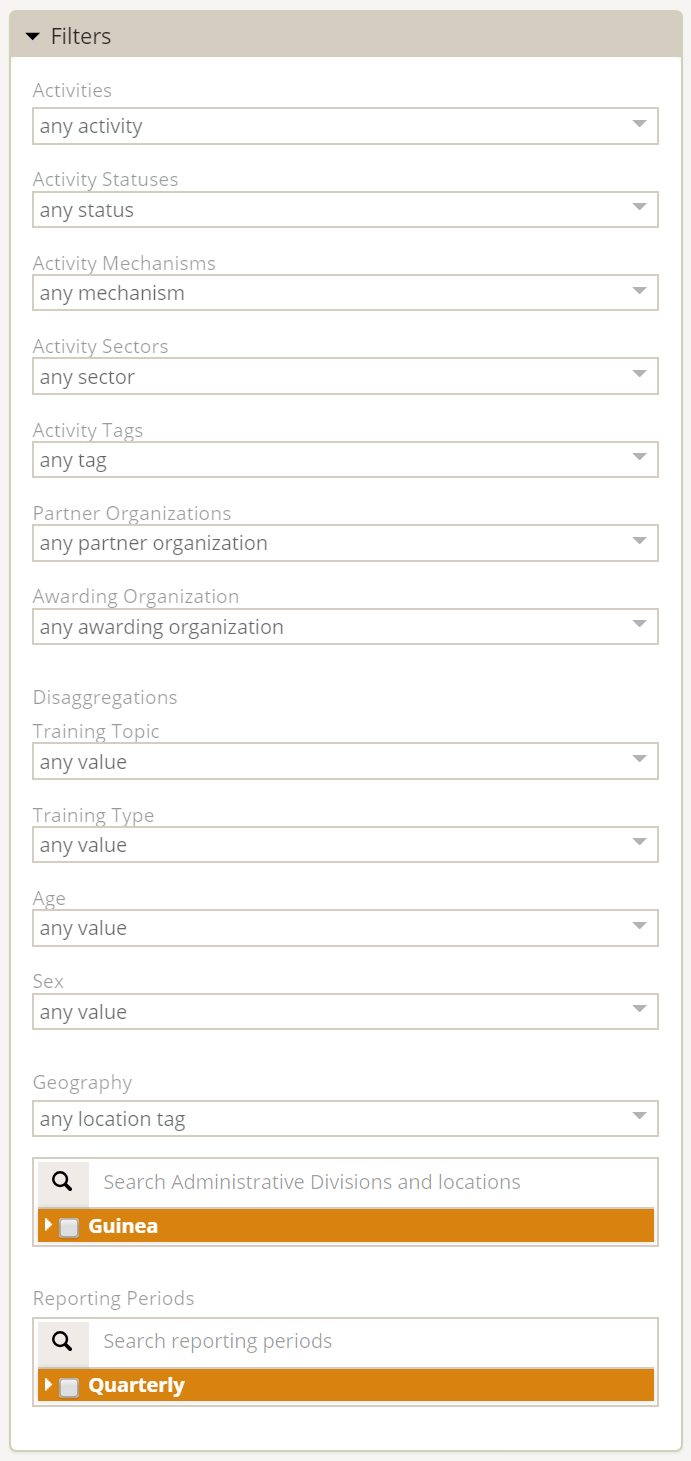The width and height of the screenshot is (691, 1461).
Task: Click the Search reporting periods field
Action: pos(370,1341)
